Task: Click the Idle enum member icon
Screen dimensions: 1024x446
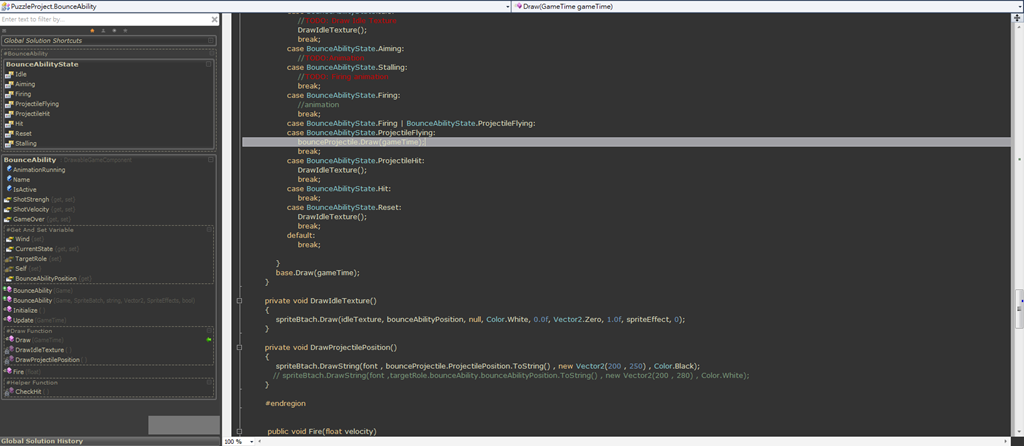Action: pos(9,75)
